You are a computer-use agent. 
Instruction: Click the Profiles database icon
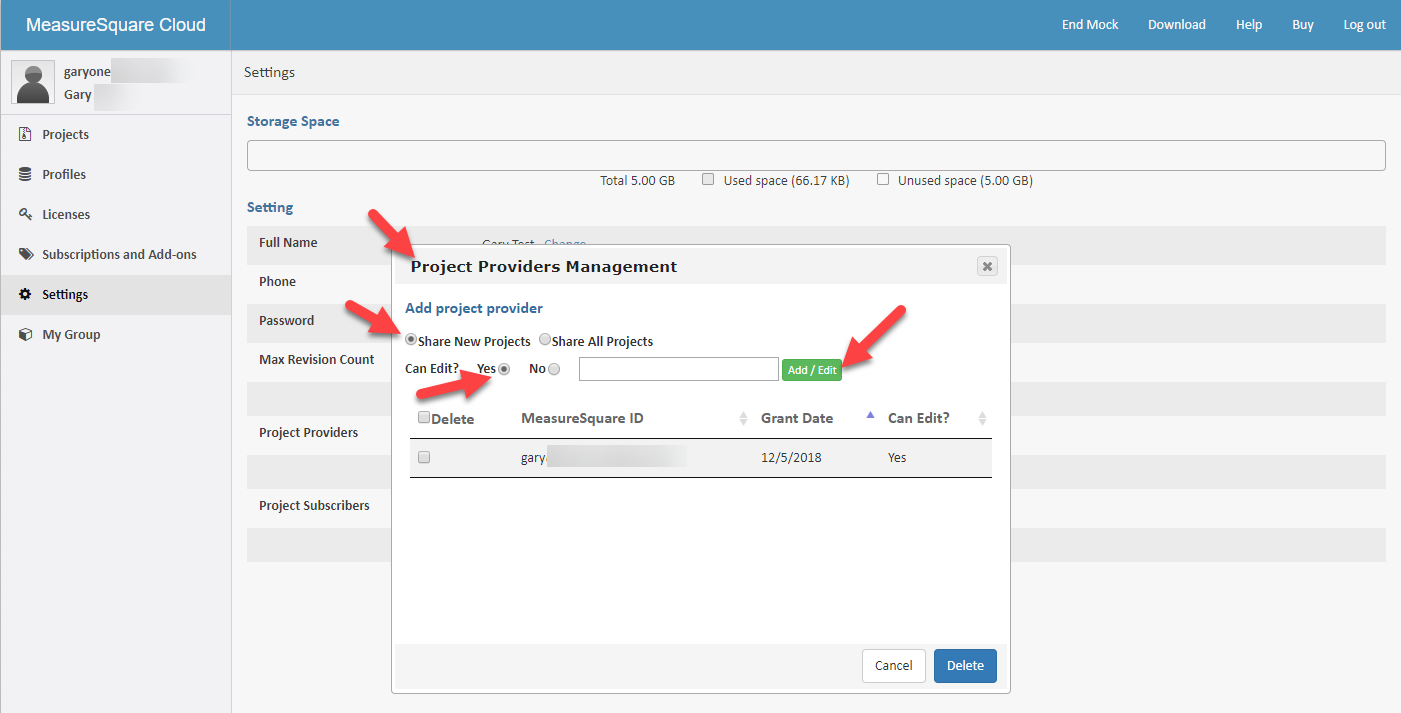[25, 175]
